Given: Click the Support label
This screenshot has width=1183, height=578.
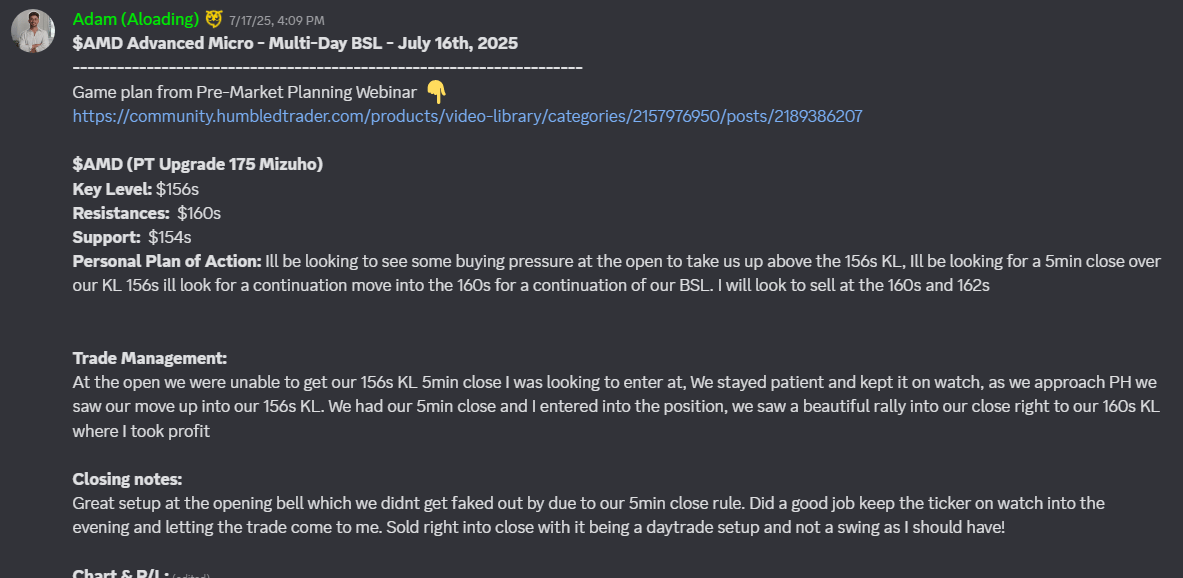Looking at the screenshot, I should (x=106, y=238).
